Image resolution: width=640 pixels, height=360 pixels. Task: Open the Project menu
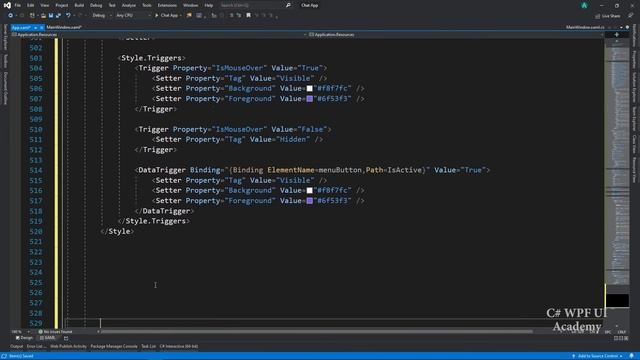coord(62,5)
